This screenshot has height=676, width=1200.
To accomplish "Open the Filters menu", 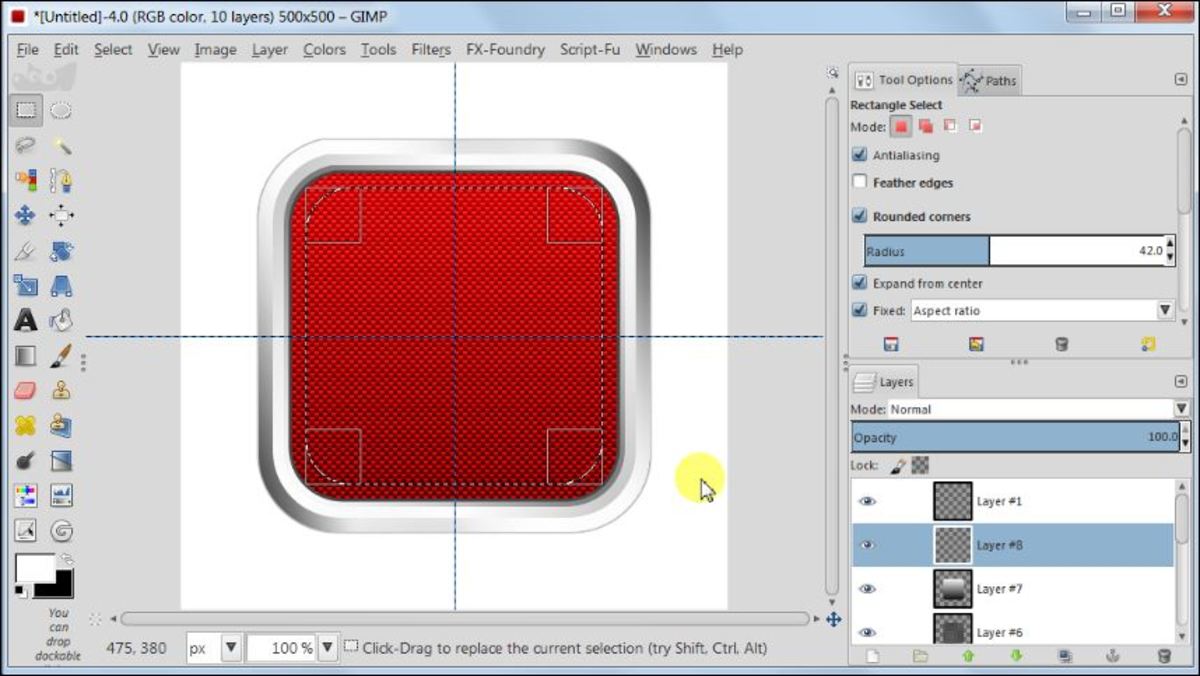I will pos(430,49).
